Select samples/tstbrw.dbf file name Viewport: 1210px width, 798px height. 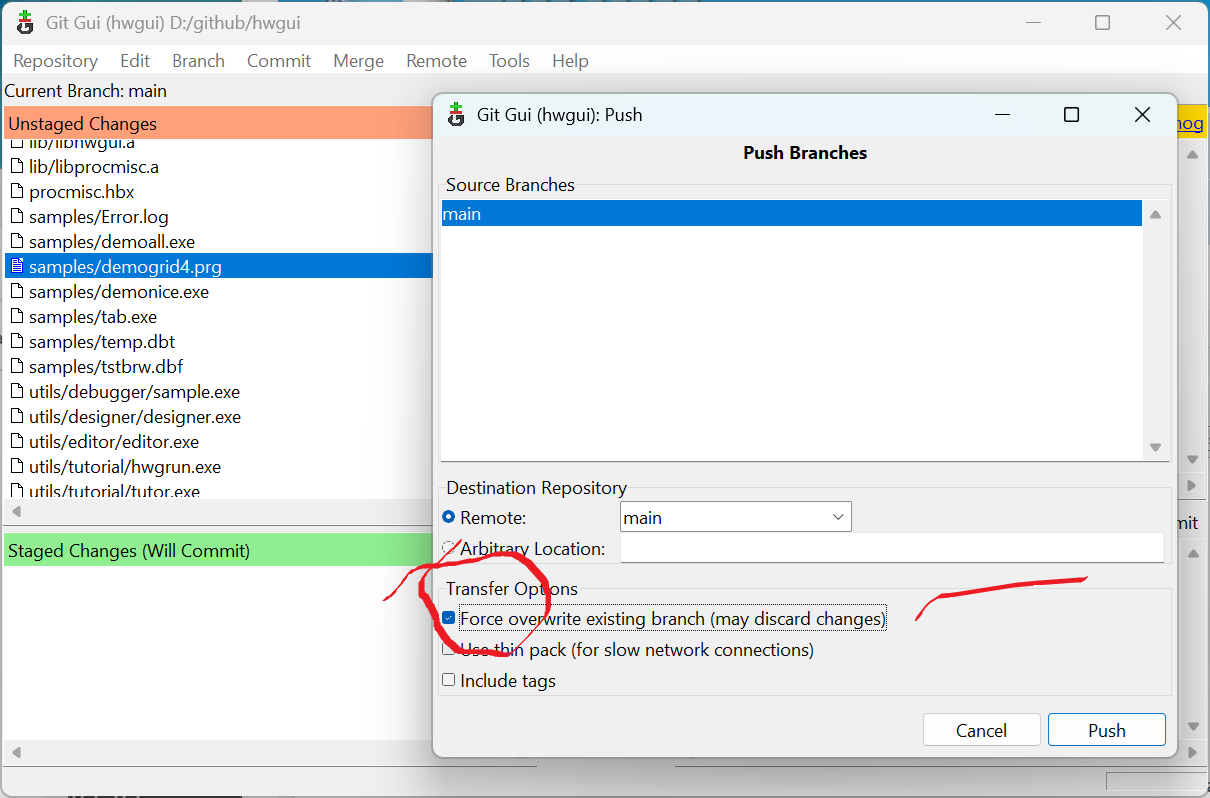[x=106, y=367]
